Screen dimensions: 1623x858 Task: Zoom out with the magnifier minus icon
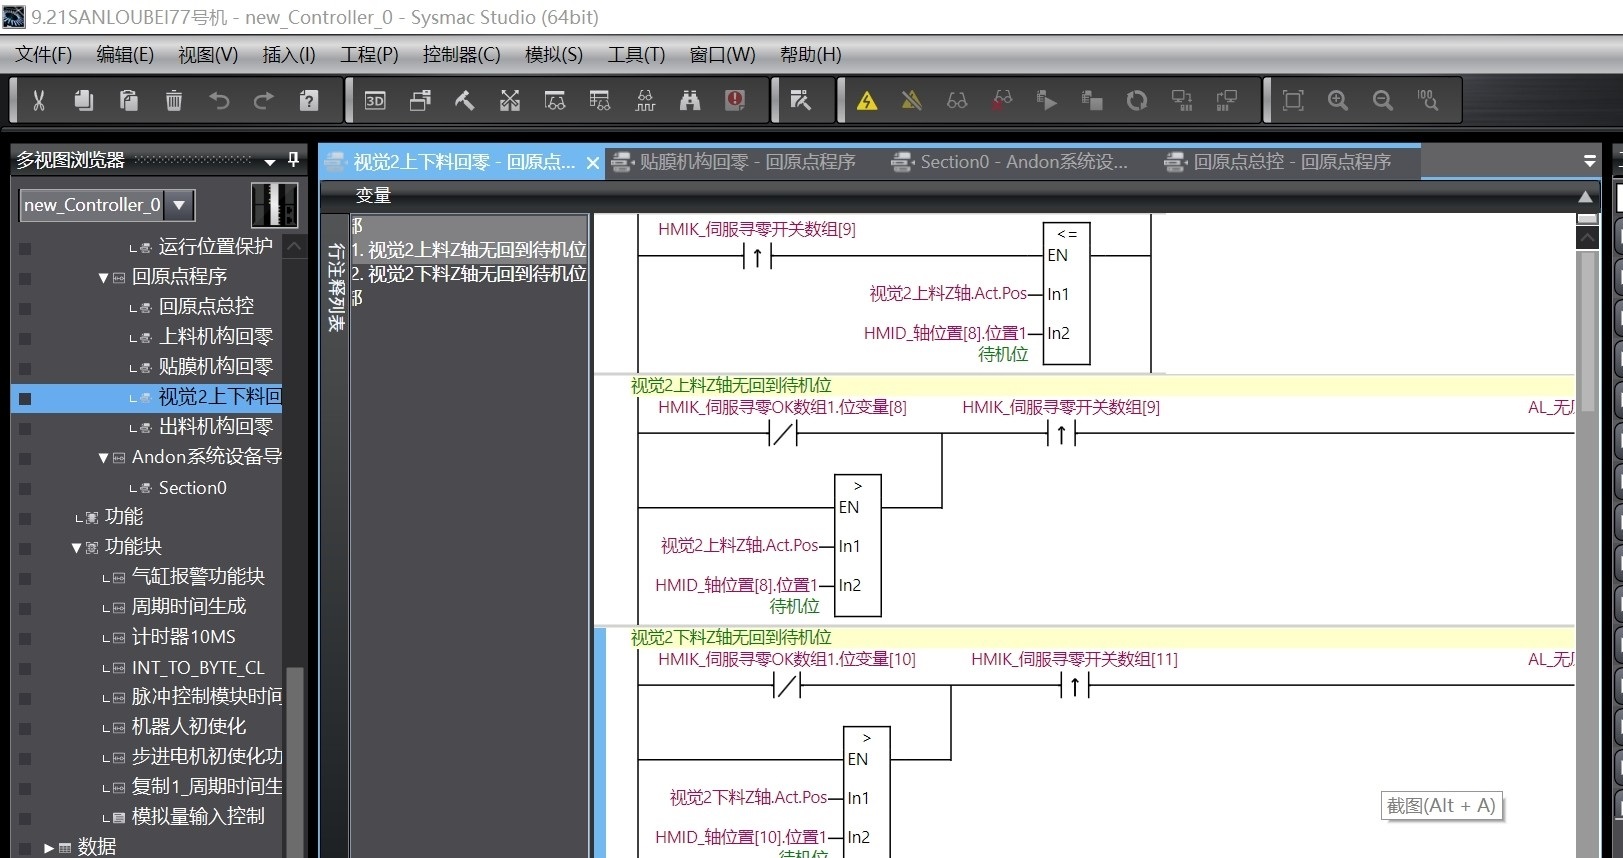1383,100
